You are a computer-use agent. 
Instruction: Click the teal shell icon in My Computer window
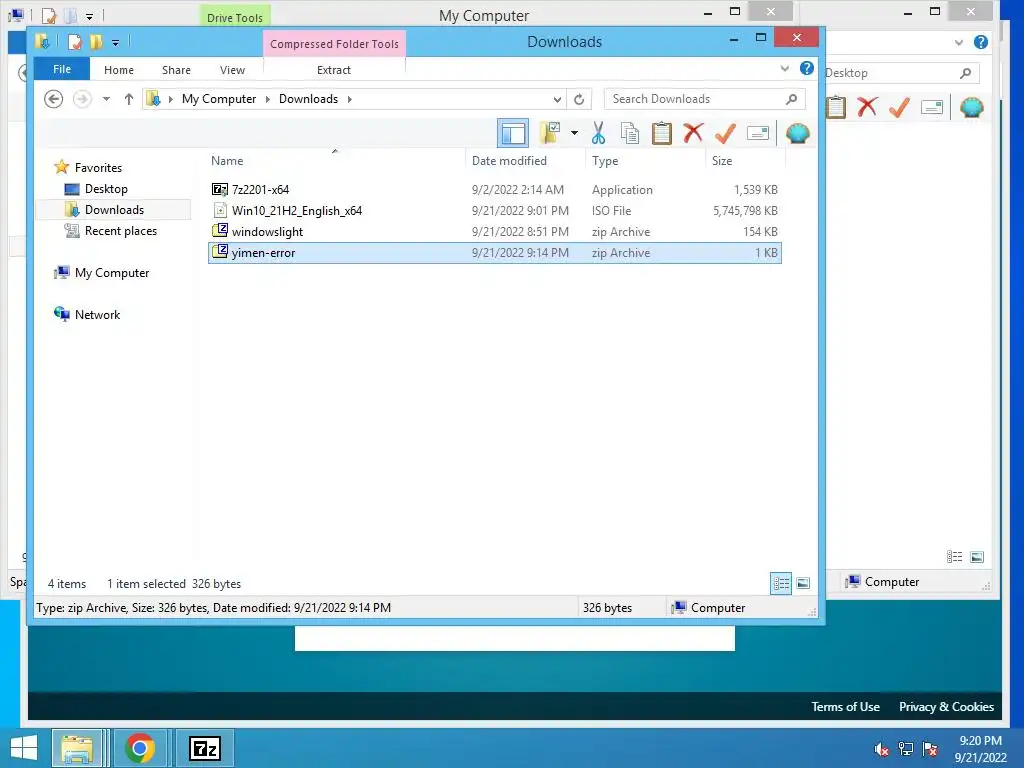tap(972, 107)
